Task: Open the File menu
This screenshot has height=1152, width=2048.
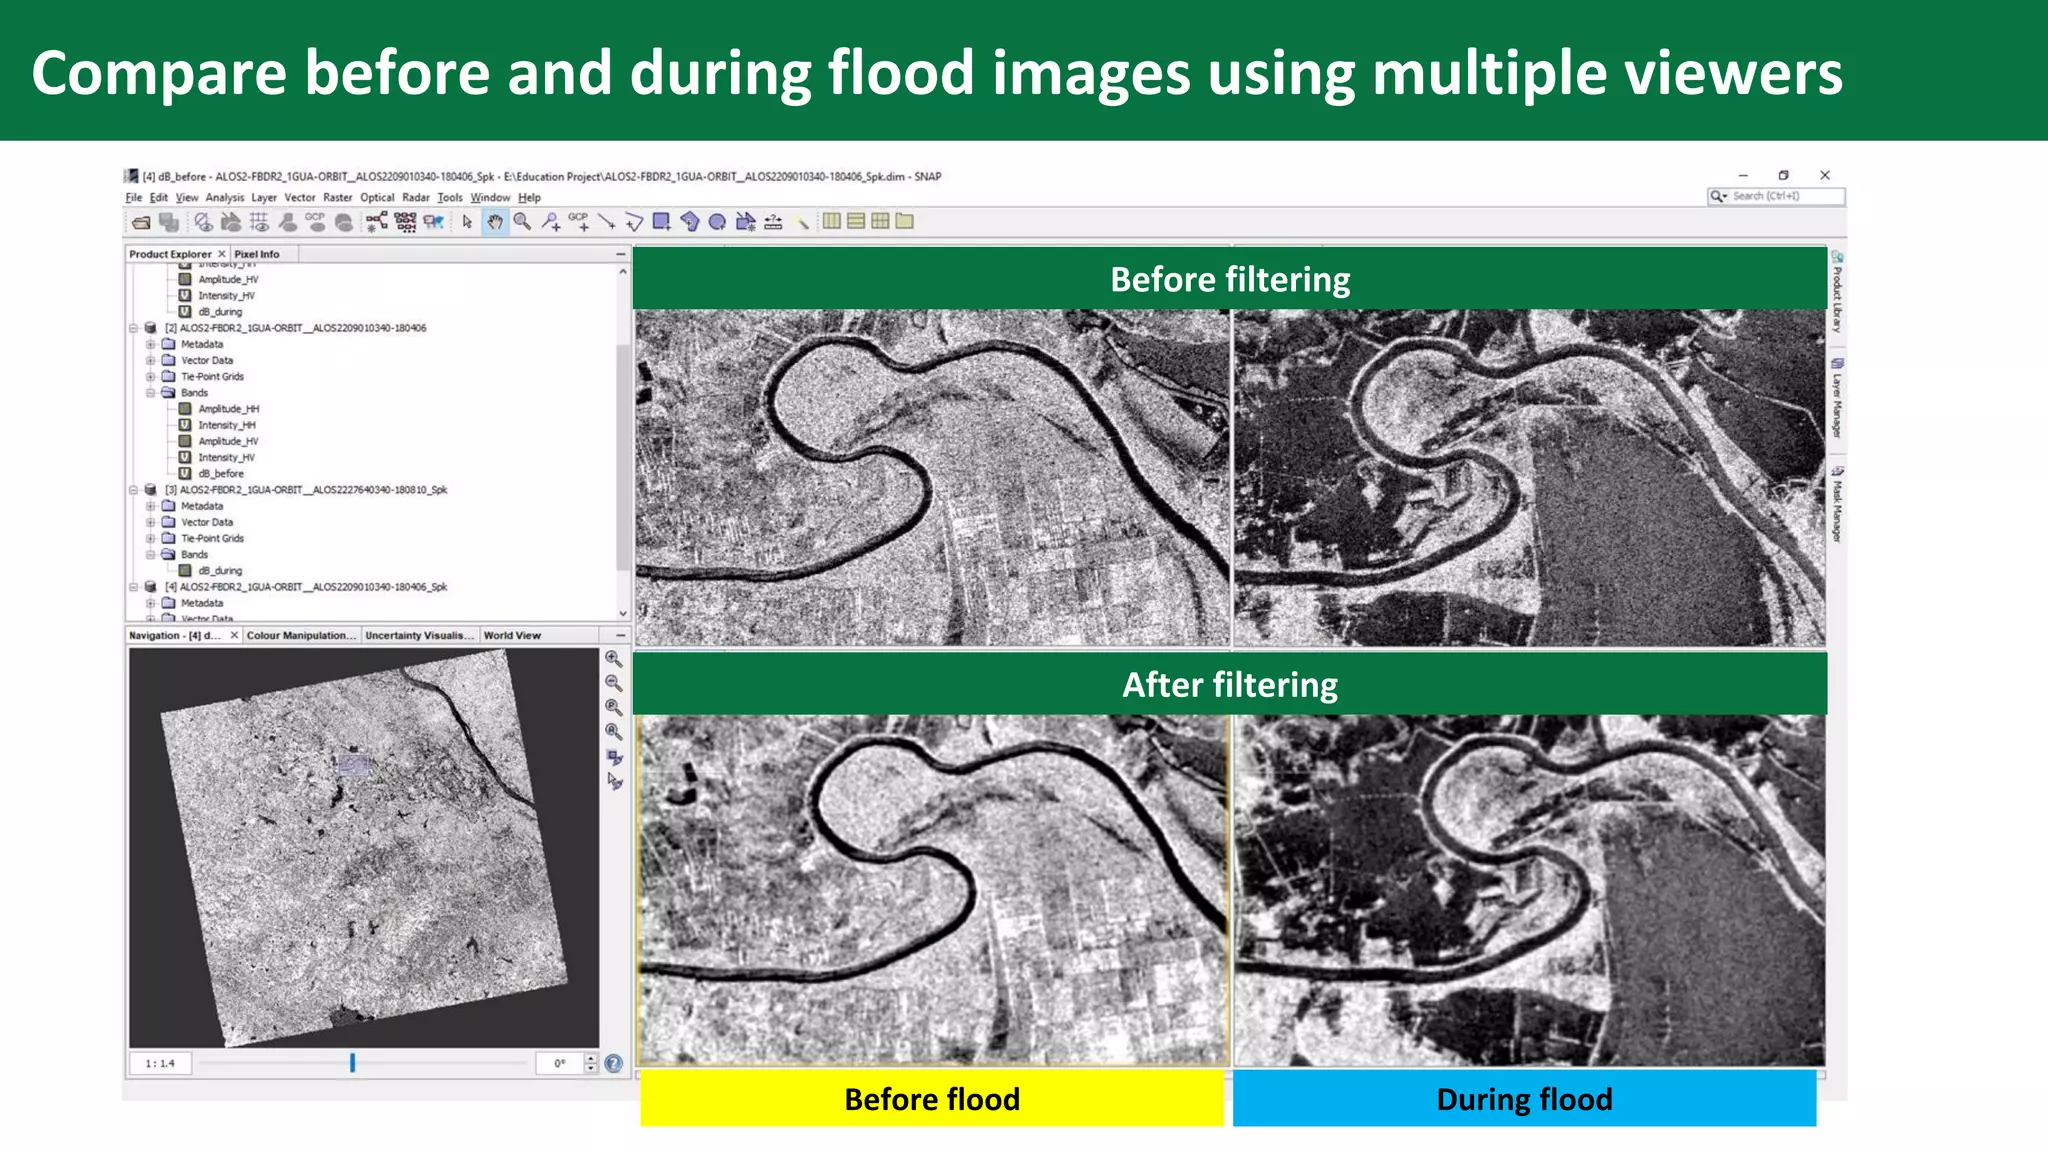Action: tap(134, 198)
